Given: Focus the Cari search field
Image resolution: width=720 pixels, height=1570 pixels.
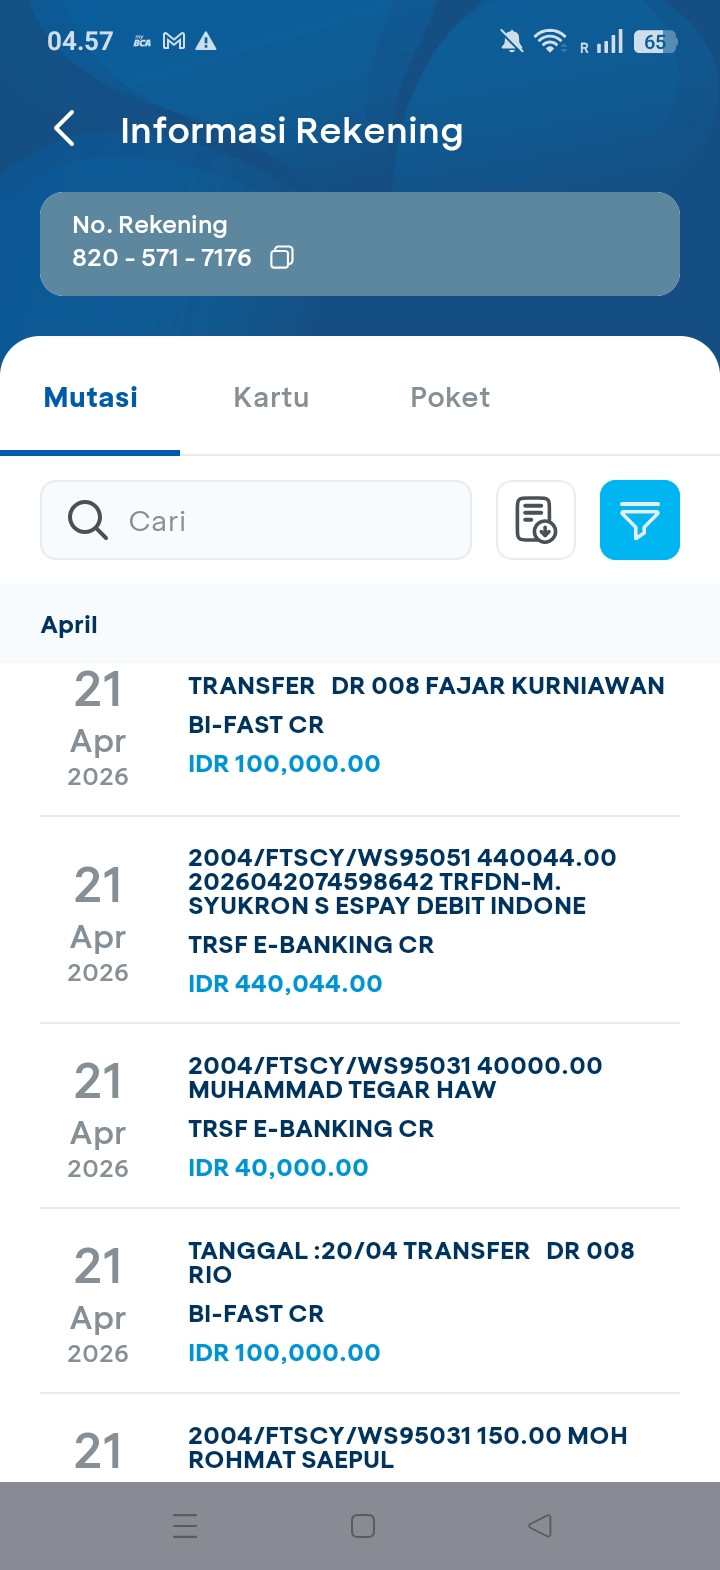Looking at the screenshot, I should tap(256, 520).
